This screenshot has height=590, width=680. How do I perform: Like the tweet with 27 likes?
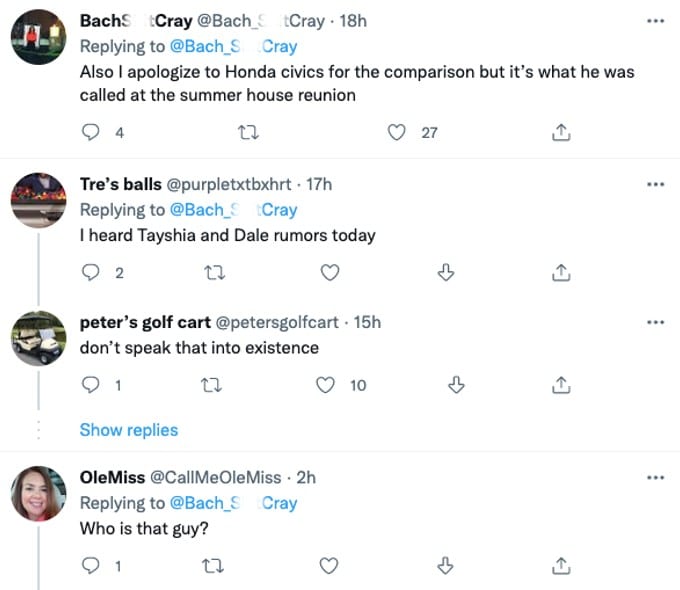[397, 132]
